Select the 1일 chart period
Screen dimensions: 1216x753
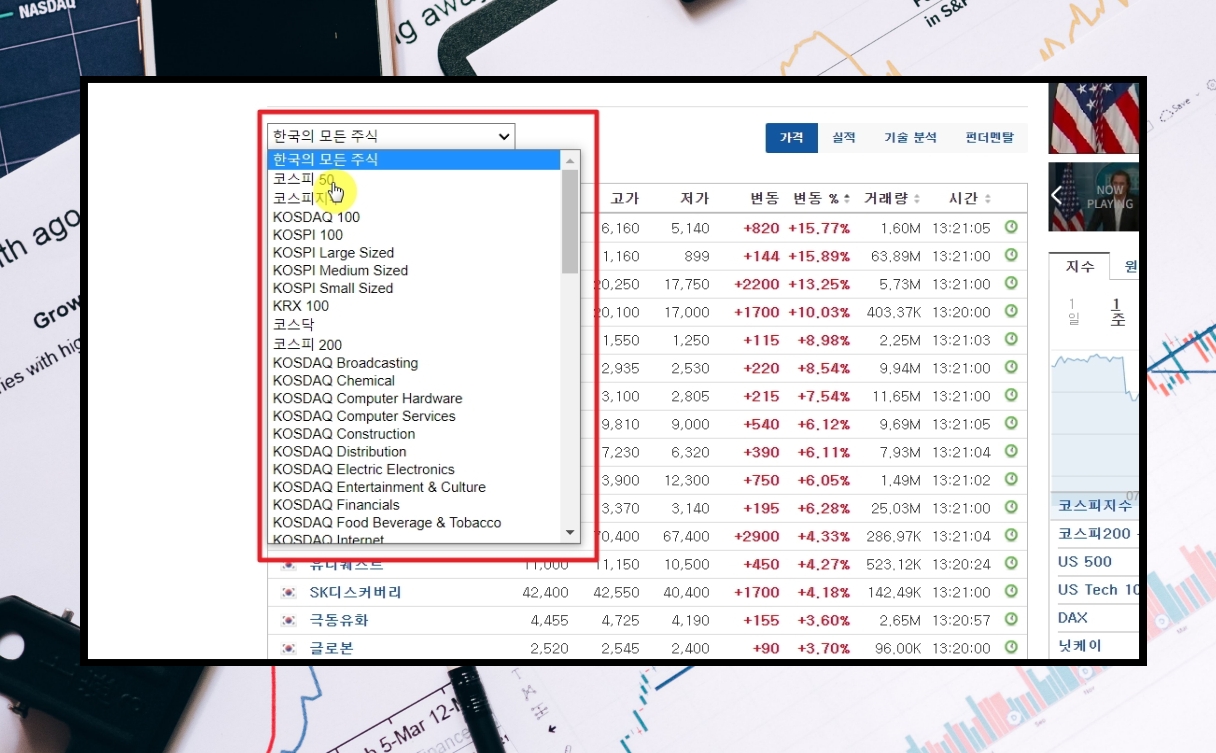click(x=1073, y=311)
